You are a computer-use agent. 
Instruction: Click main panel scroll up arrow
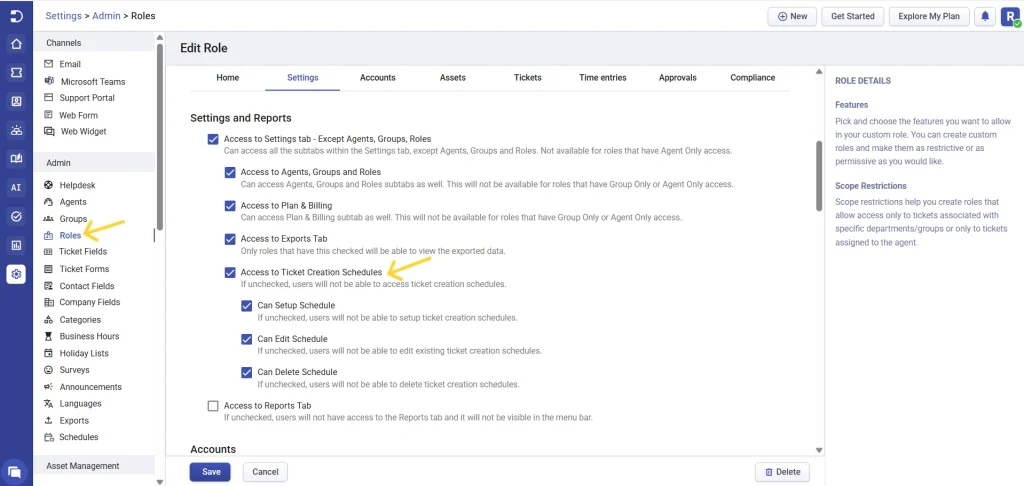point(819,71)
